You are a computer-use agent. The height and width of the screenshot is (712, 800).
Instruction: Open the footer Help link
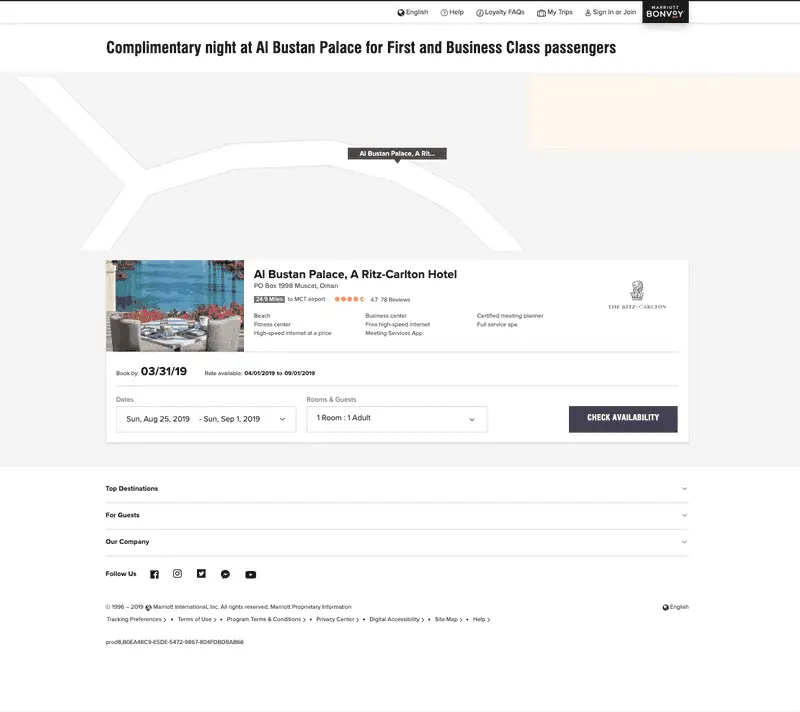pyautogui.click(x=481, y=619)
